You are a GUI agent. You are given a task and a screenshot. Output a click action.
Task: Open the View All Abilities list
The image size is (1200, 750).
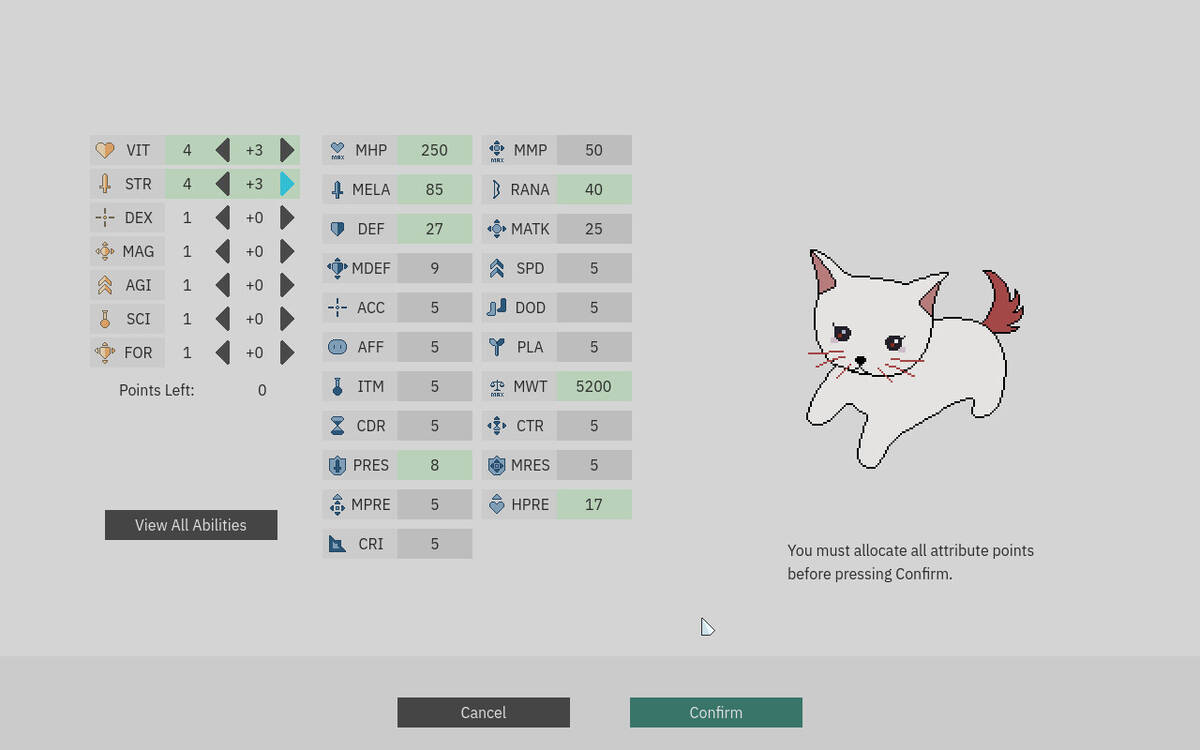tap(191, 525)
